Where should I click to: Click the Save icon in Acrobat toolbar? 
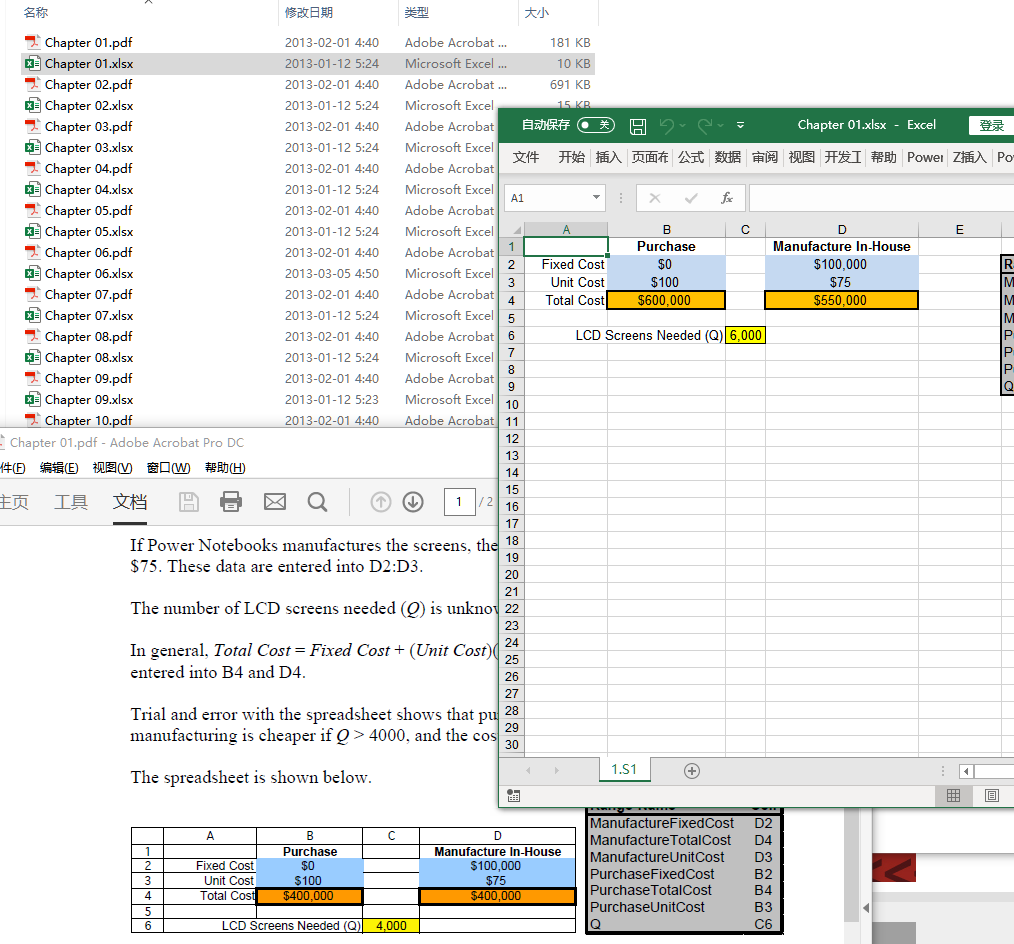(188, 502)
